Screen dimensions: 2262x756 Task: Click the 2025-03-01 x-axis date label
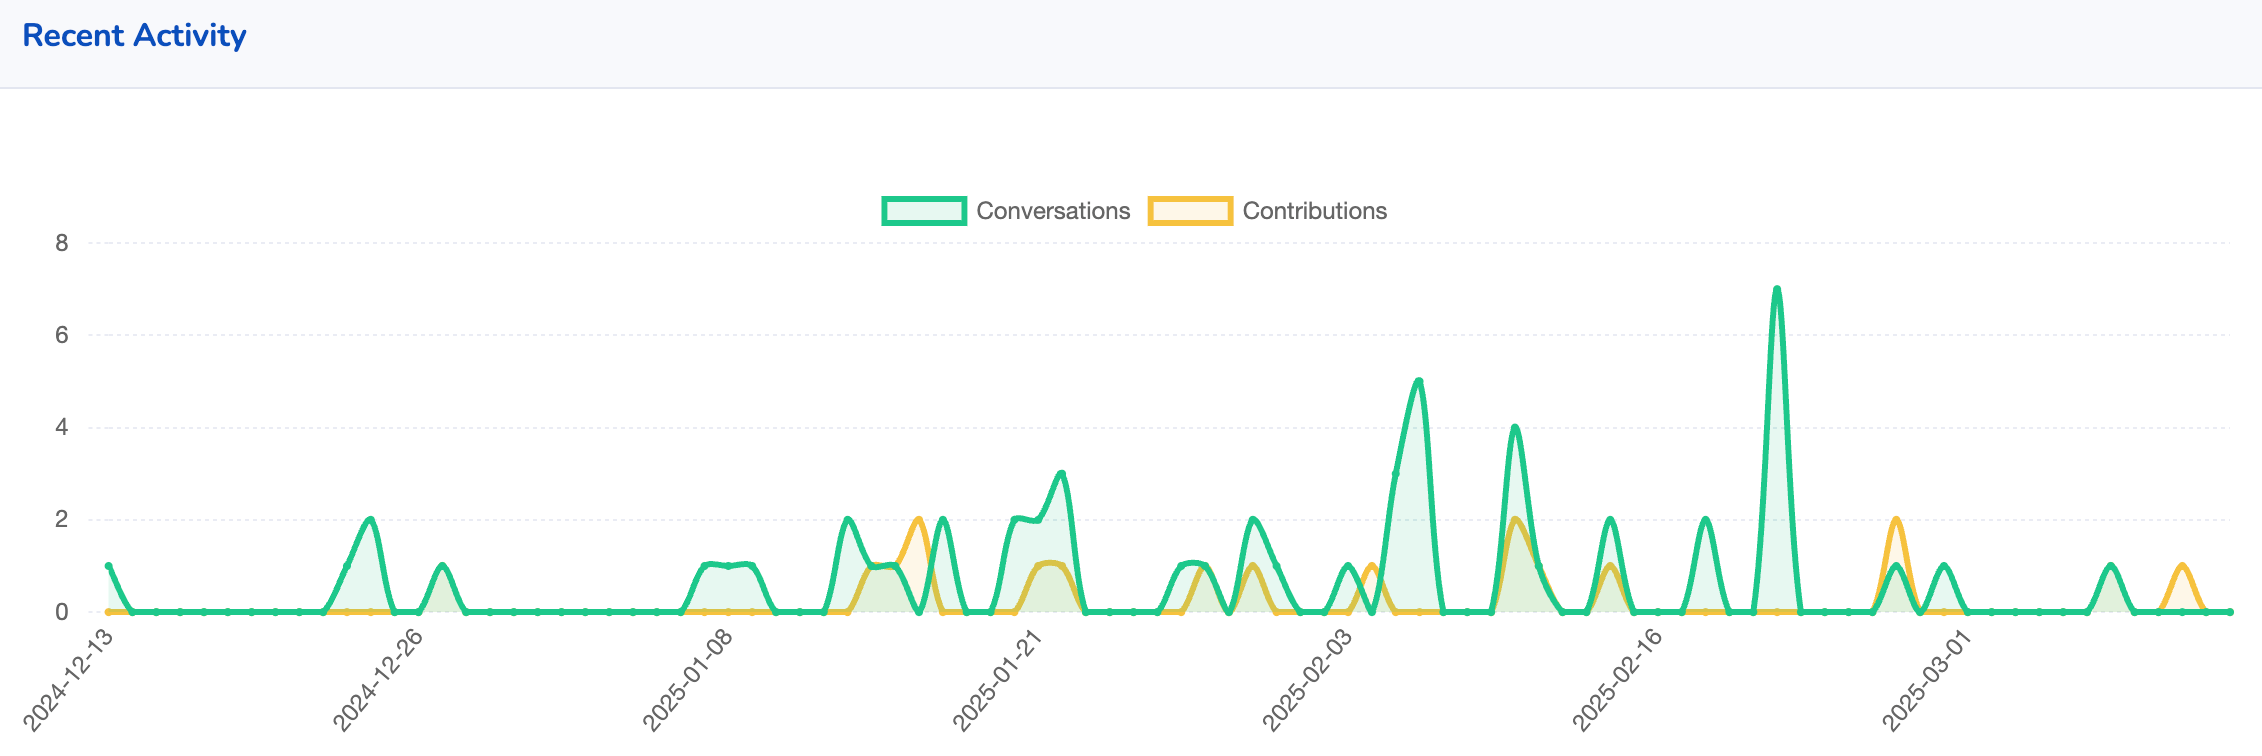(x=1927, y=681)
